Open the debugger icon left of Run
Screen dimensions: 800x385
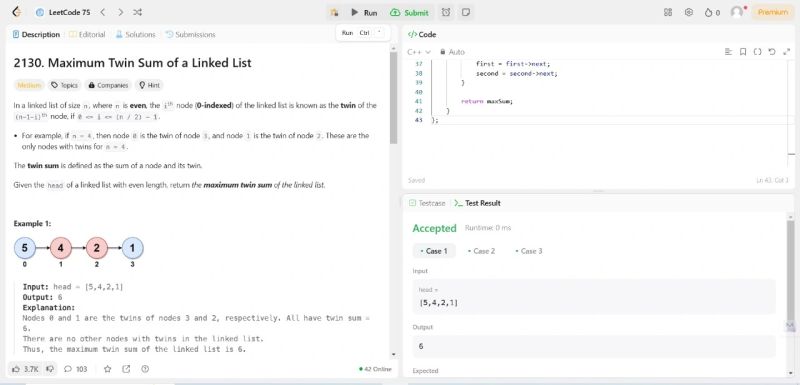pos(334,12)
